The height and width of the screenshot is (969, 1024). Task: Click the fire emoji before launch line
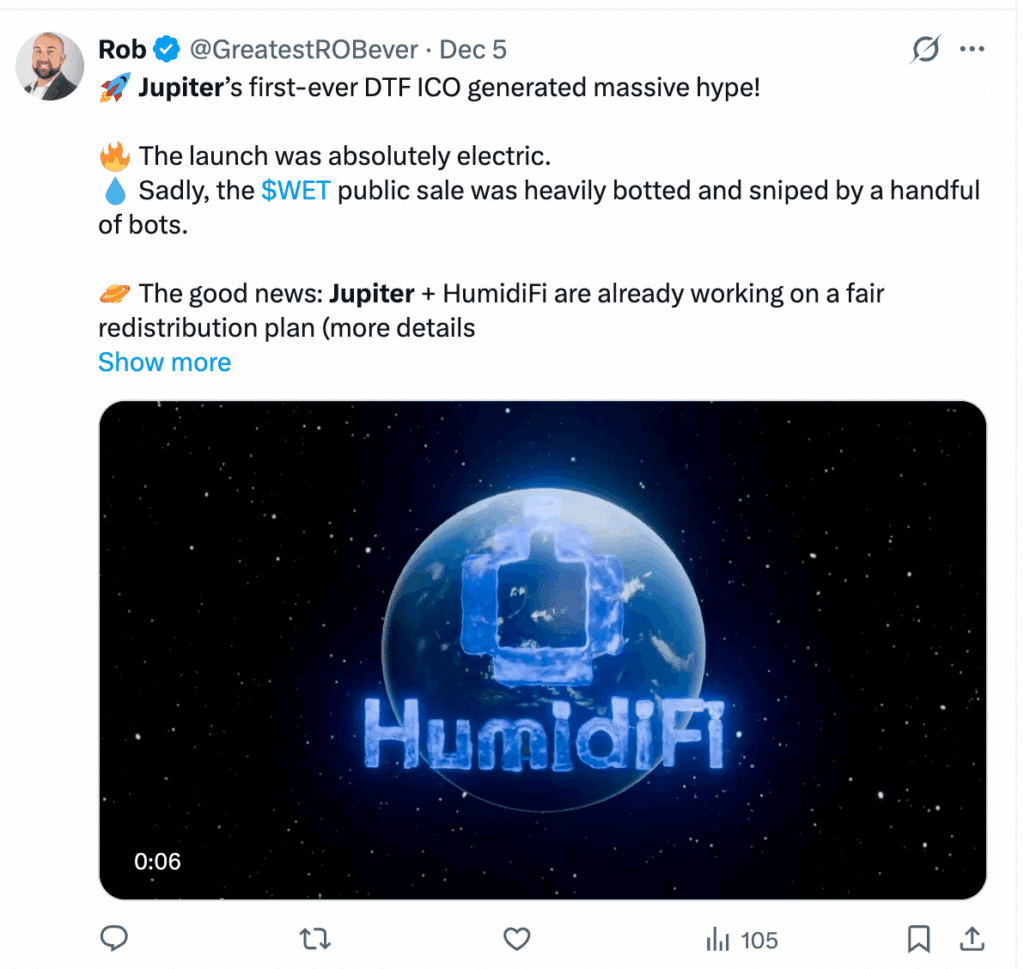click(115, 157)
